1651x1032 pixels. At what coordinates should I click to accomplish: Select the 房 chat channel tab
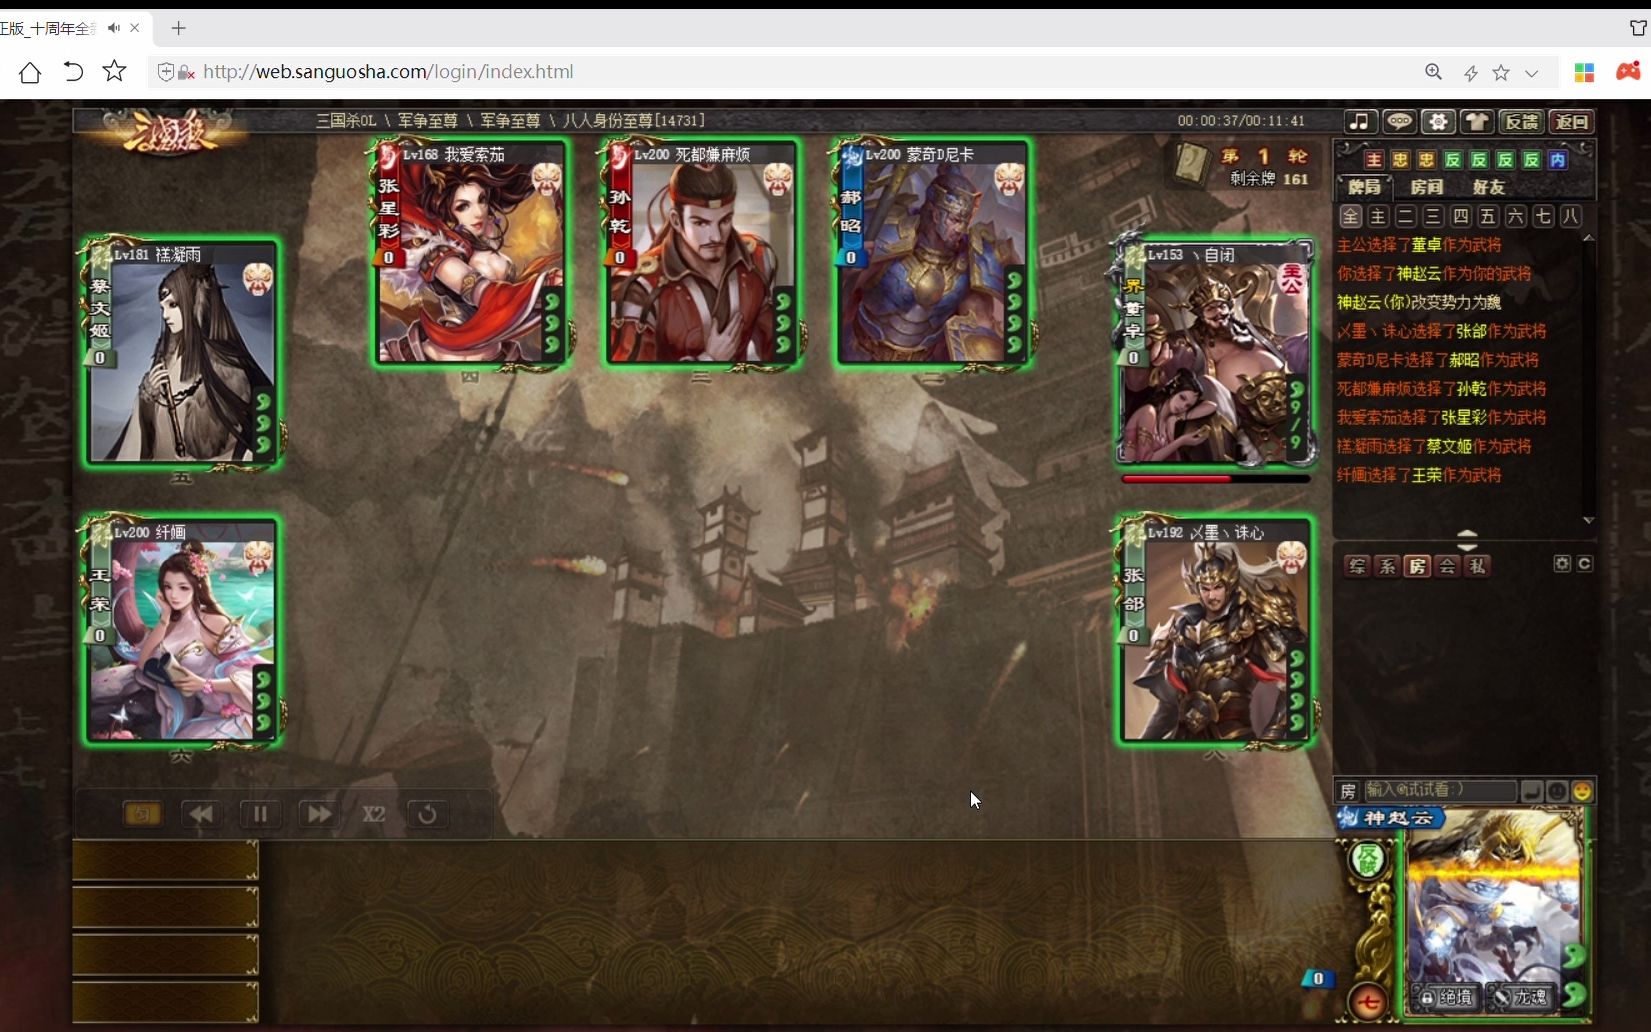(1417, 566)
